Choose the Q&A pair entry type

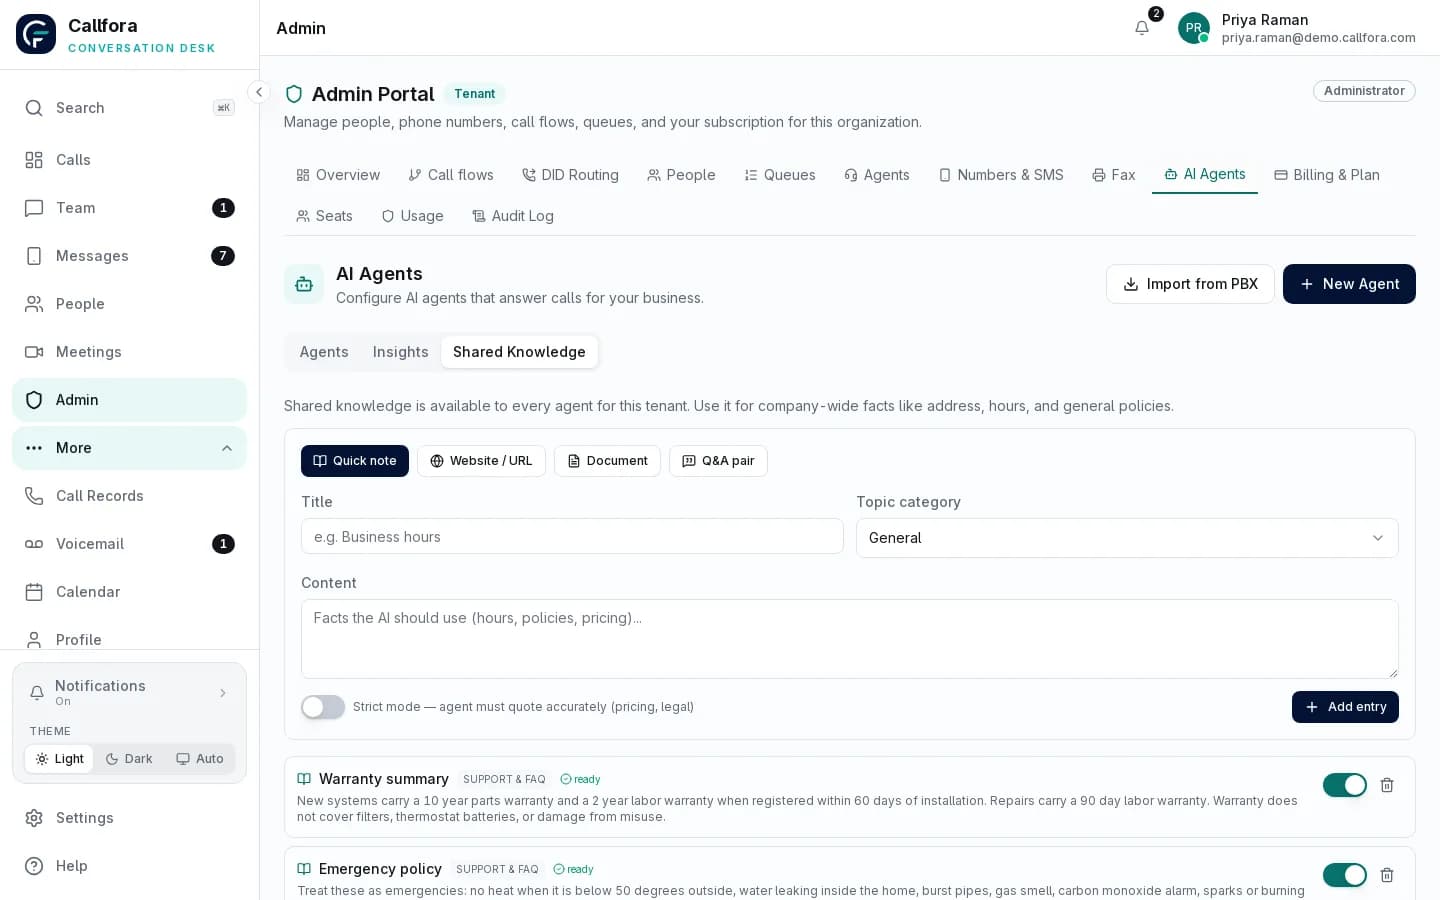click(718, 461)
